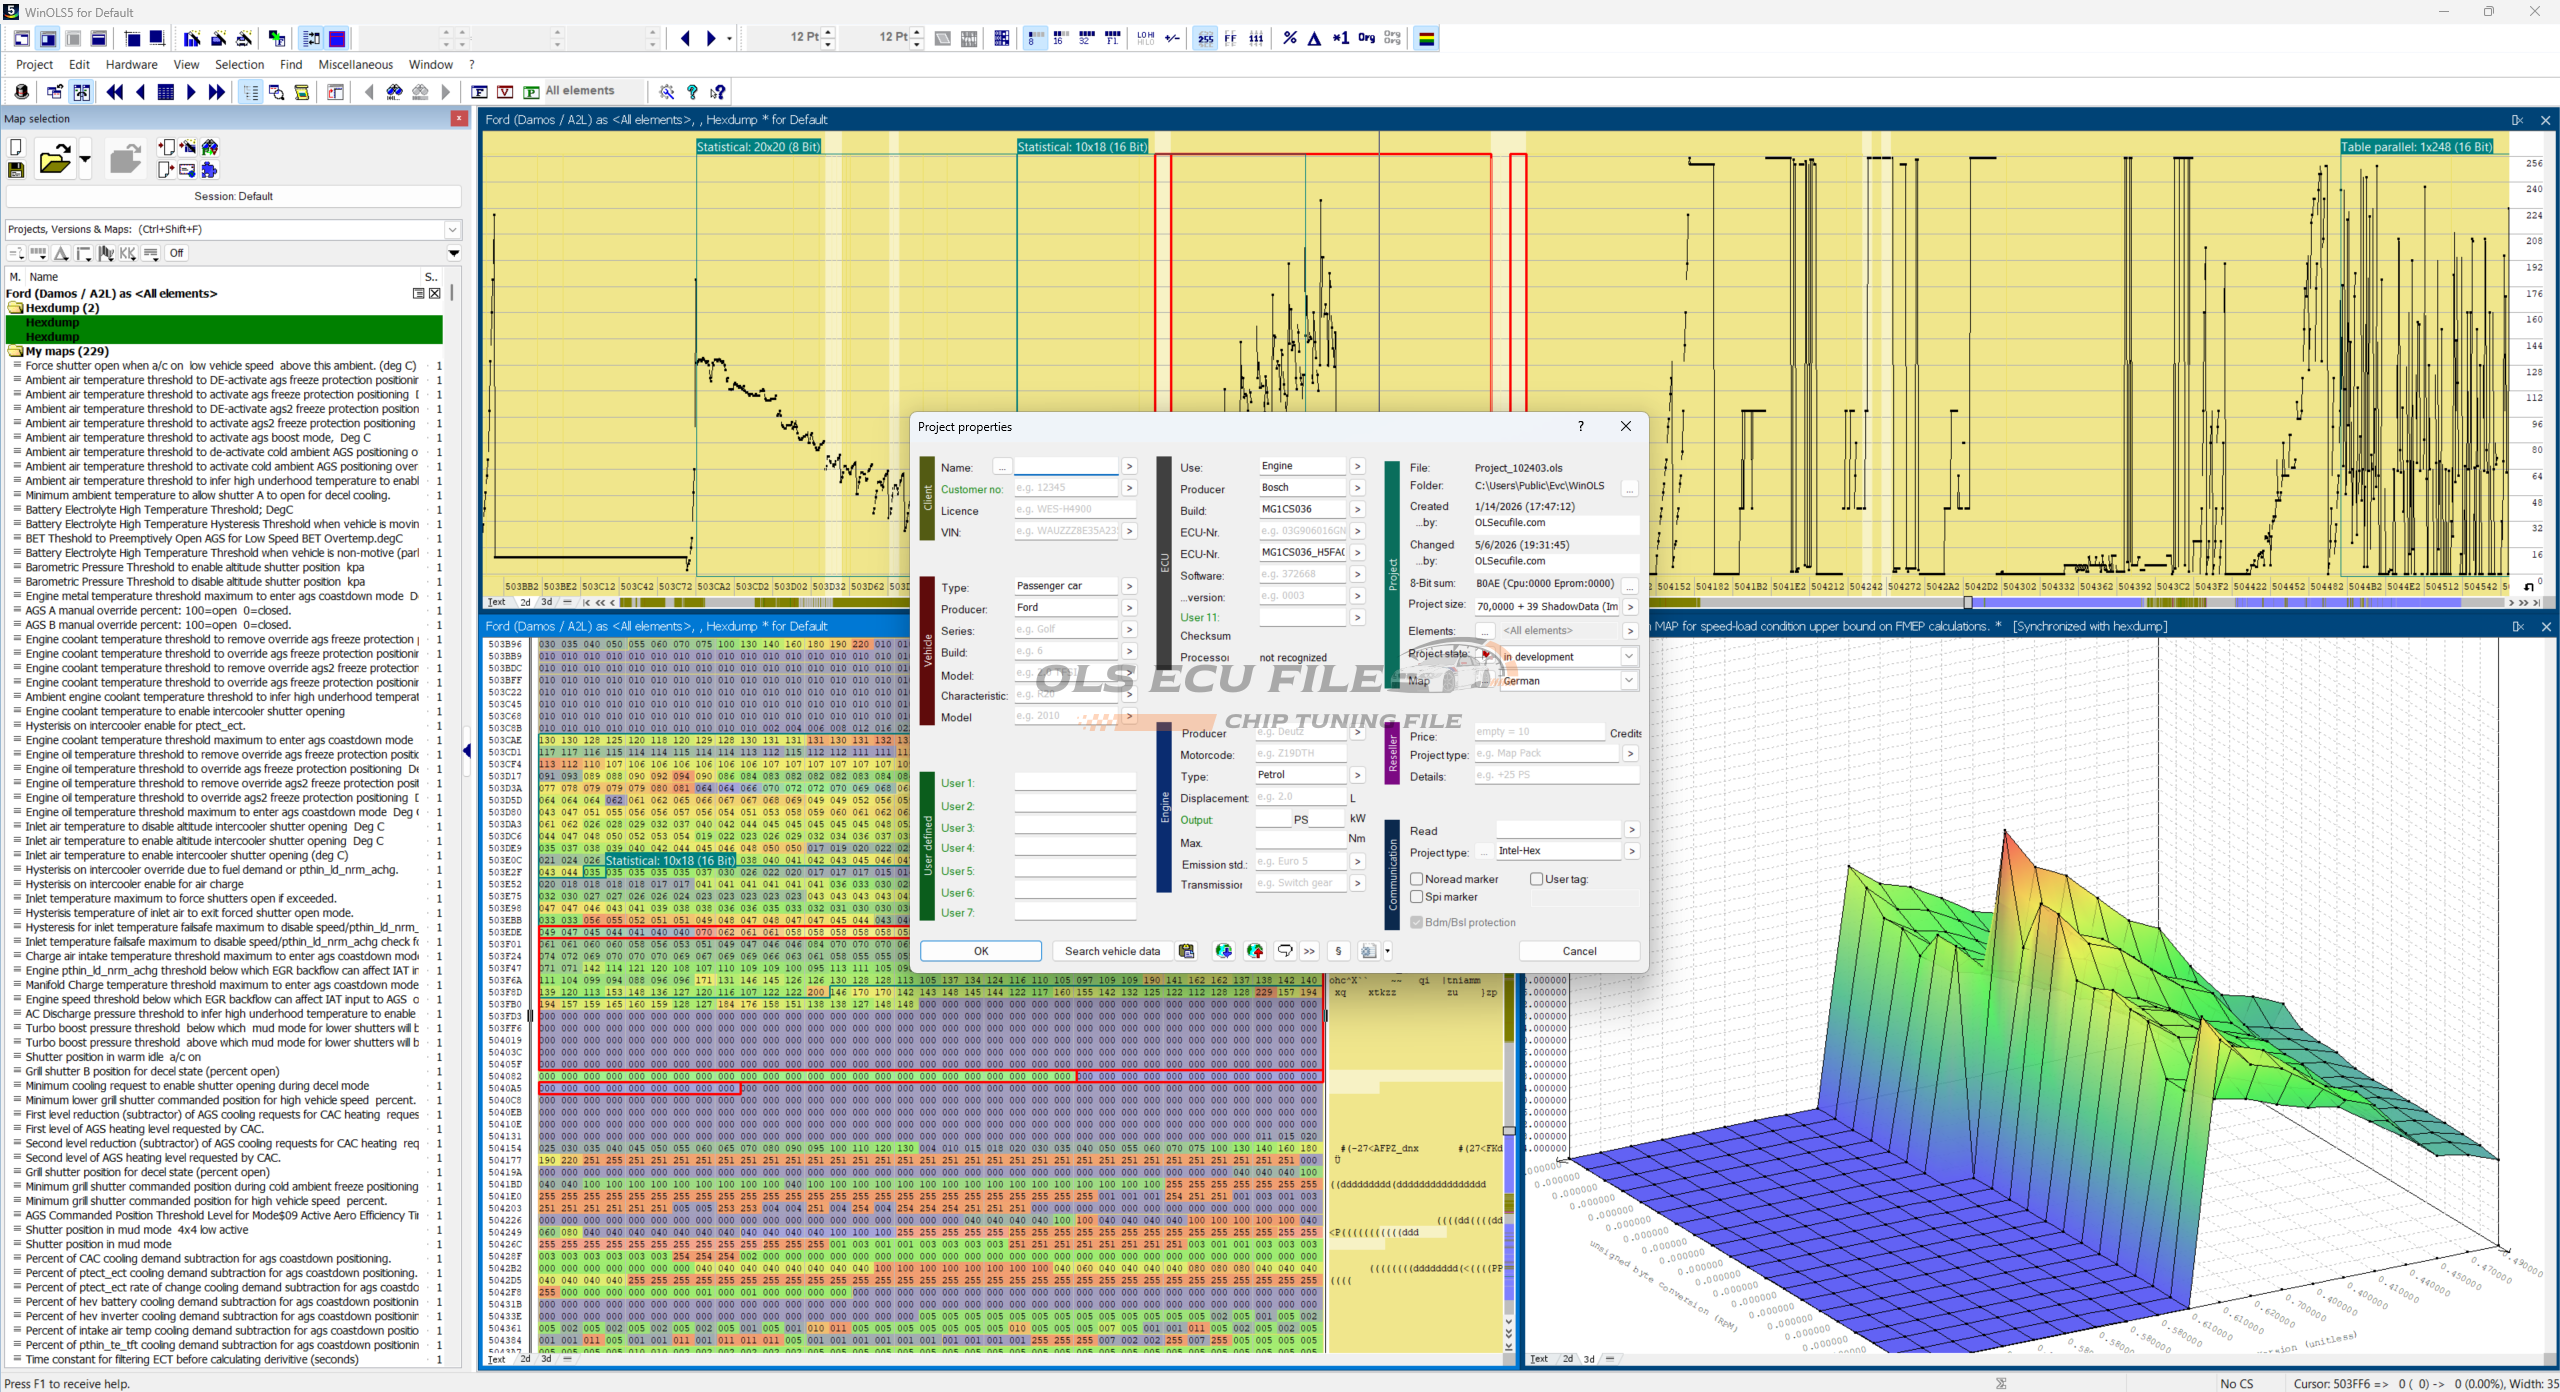Click the red boxed V icon in toolbar
Viewport: 2560px width, 1392px height.
pyautogui.click(x=506, y=92)
